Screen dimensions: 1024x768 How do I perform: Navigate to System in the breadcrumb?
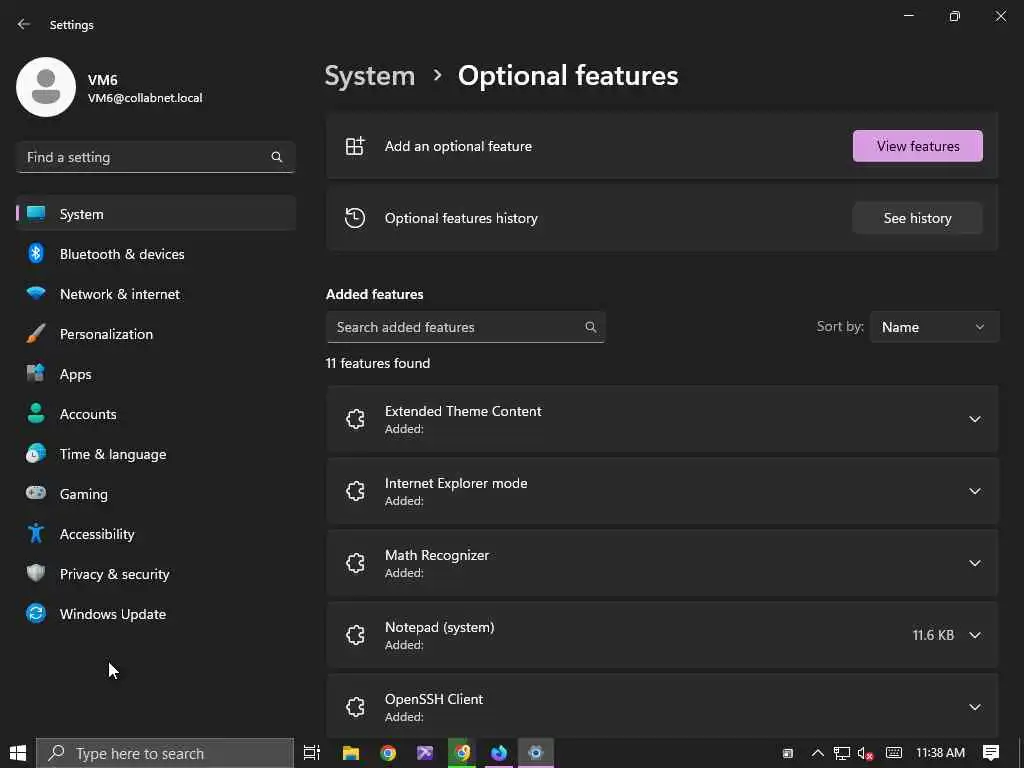pos(370,76)
